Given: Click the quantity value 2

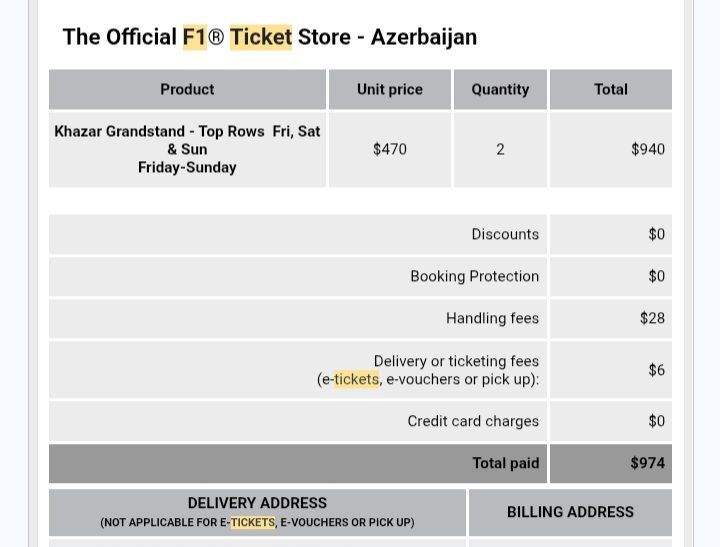Looking at the screenshot, I should click(x=500, y=149).
